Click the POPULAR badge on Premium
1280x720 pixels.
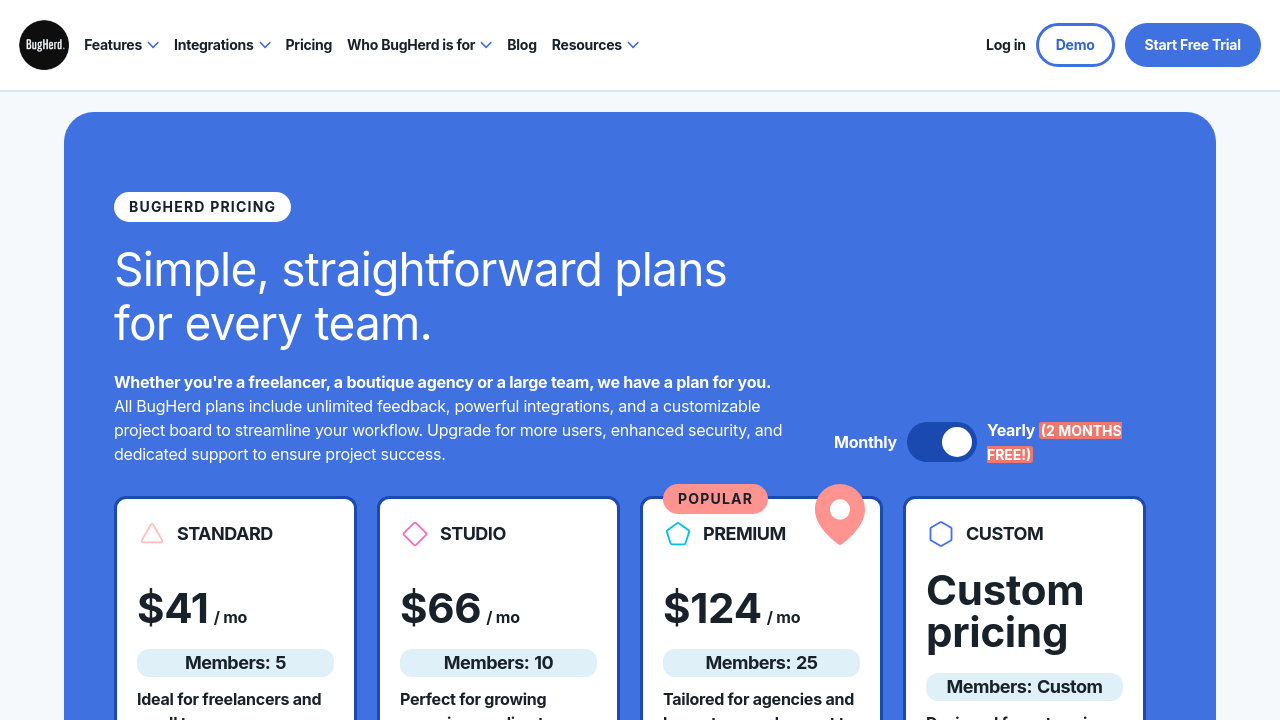click(715, 499)
